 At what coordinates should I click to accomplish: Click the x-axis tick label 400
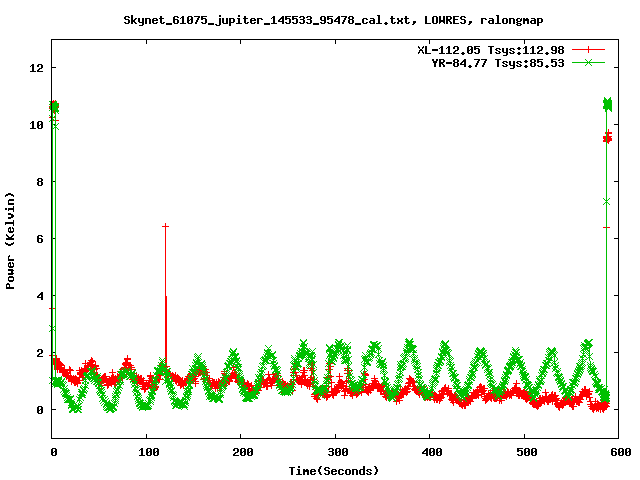(x=430, y=453)
